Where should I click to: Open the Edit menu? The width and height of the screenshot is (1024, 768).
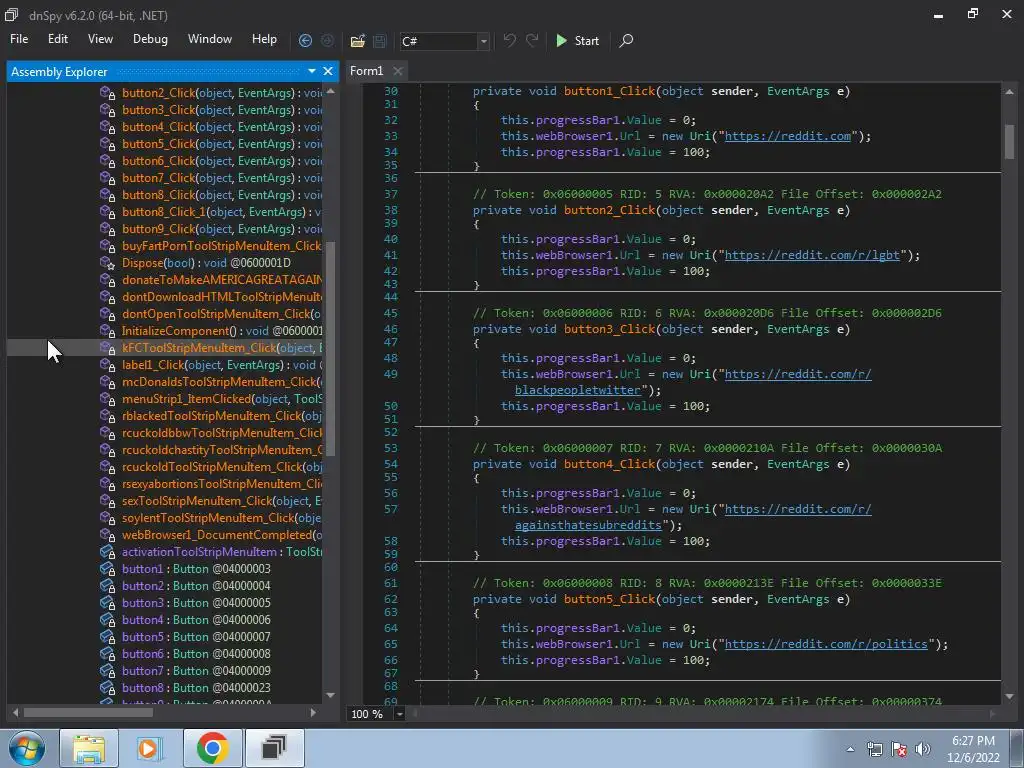click(x=57, y=39)
